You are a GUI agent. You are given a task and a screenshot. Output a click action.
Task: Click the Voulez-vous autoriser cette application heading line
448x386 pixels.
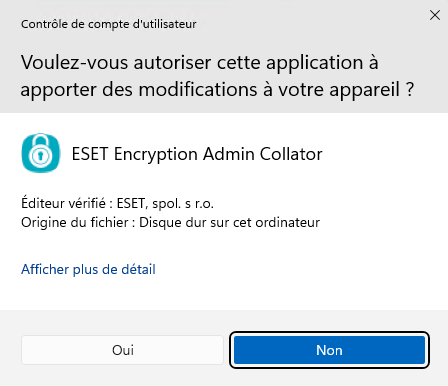[x=199, y=63]
